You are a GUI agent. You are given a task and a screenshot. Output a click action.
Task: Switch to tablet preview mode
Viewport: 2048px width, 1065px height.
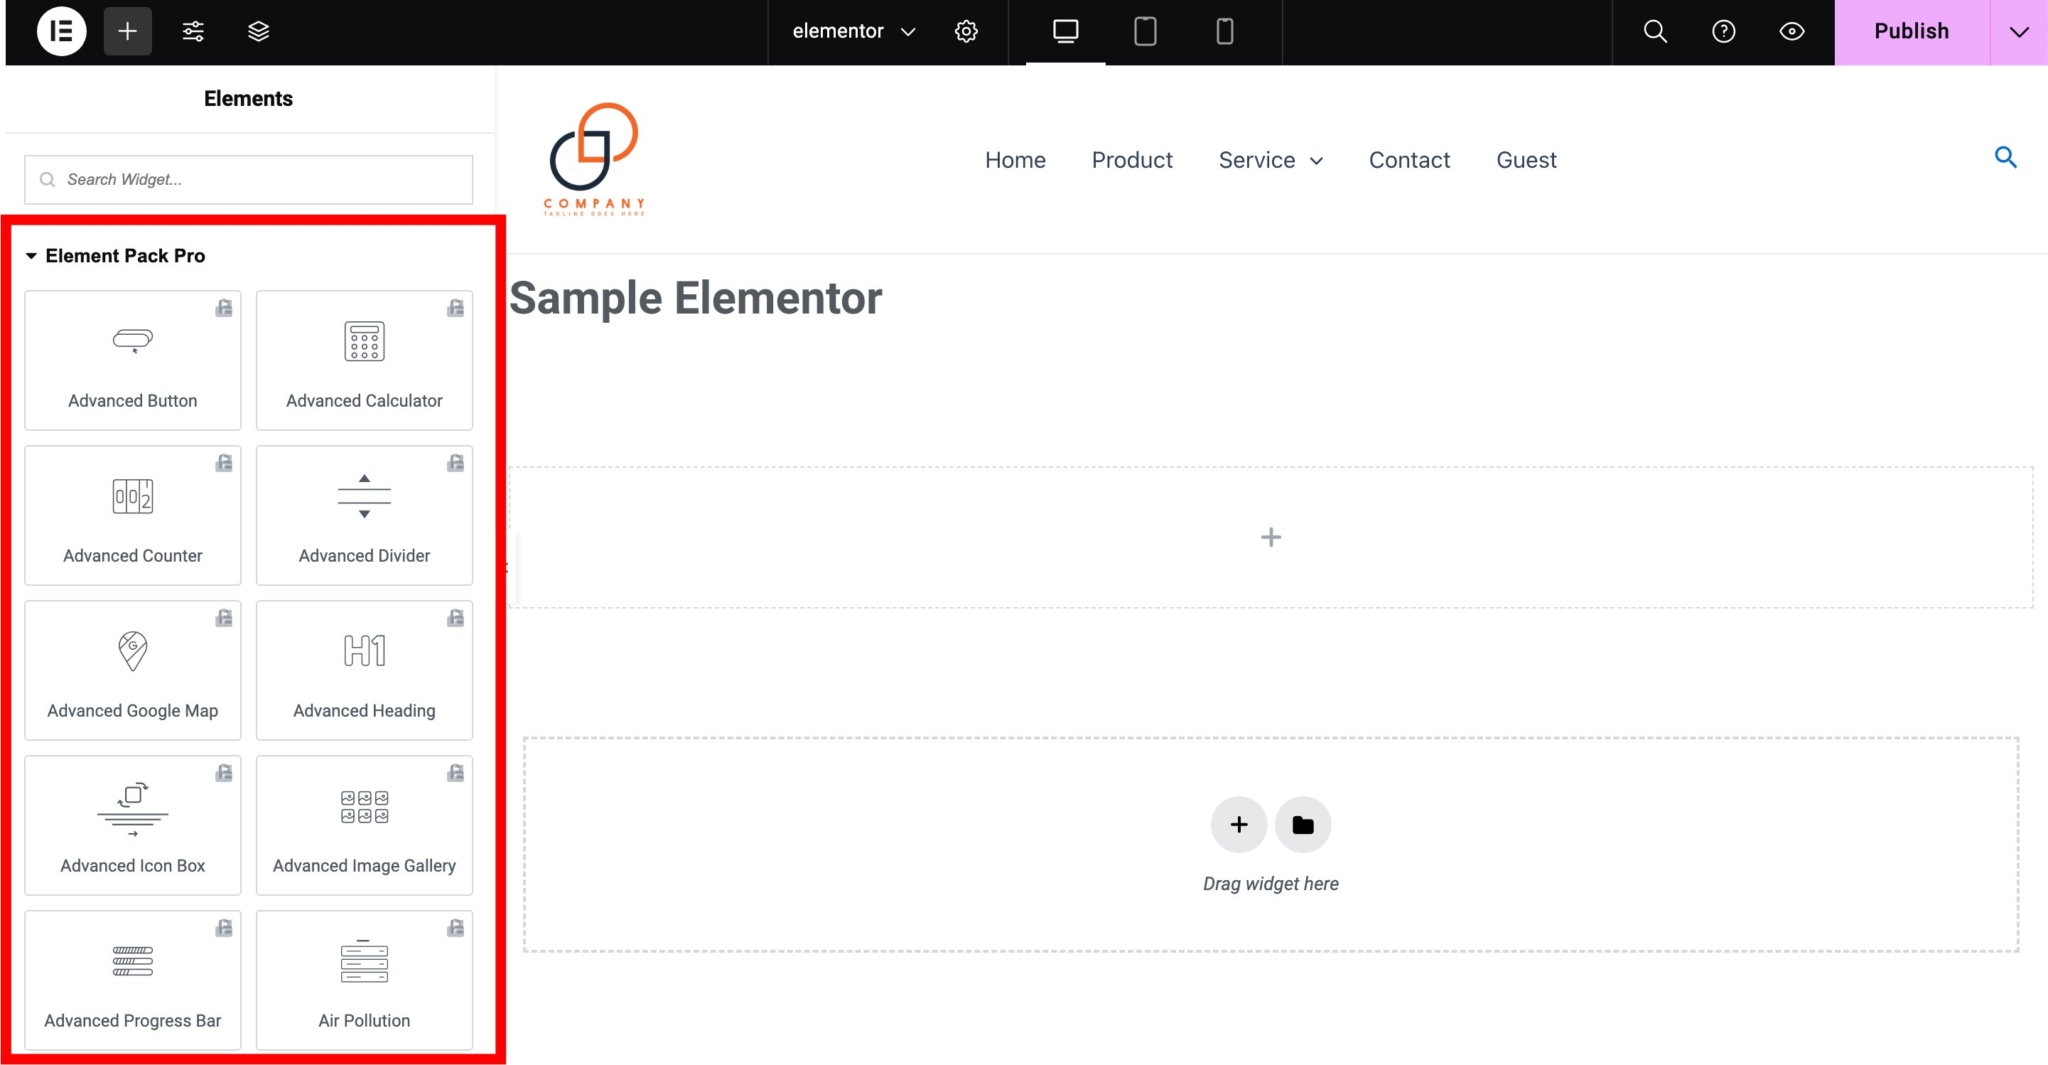tap(1146, 31)
